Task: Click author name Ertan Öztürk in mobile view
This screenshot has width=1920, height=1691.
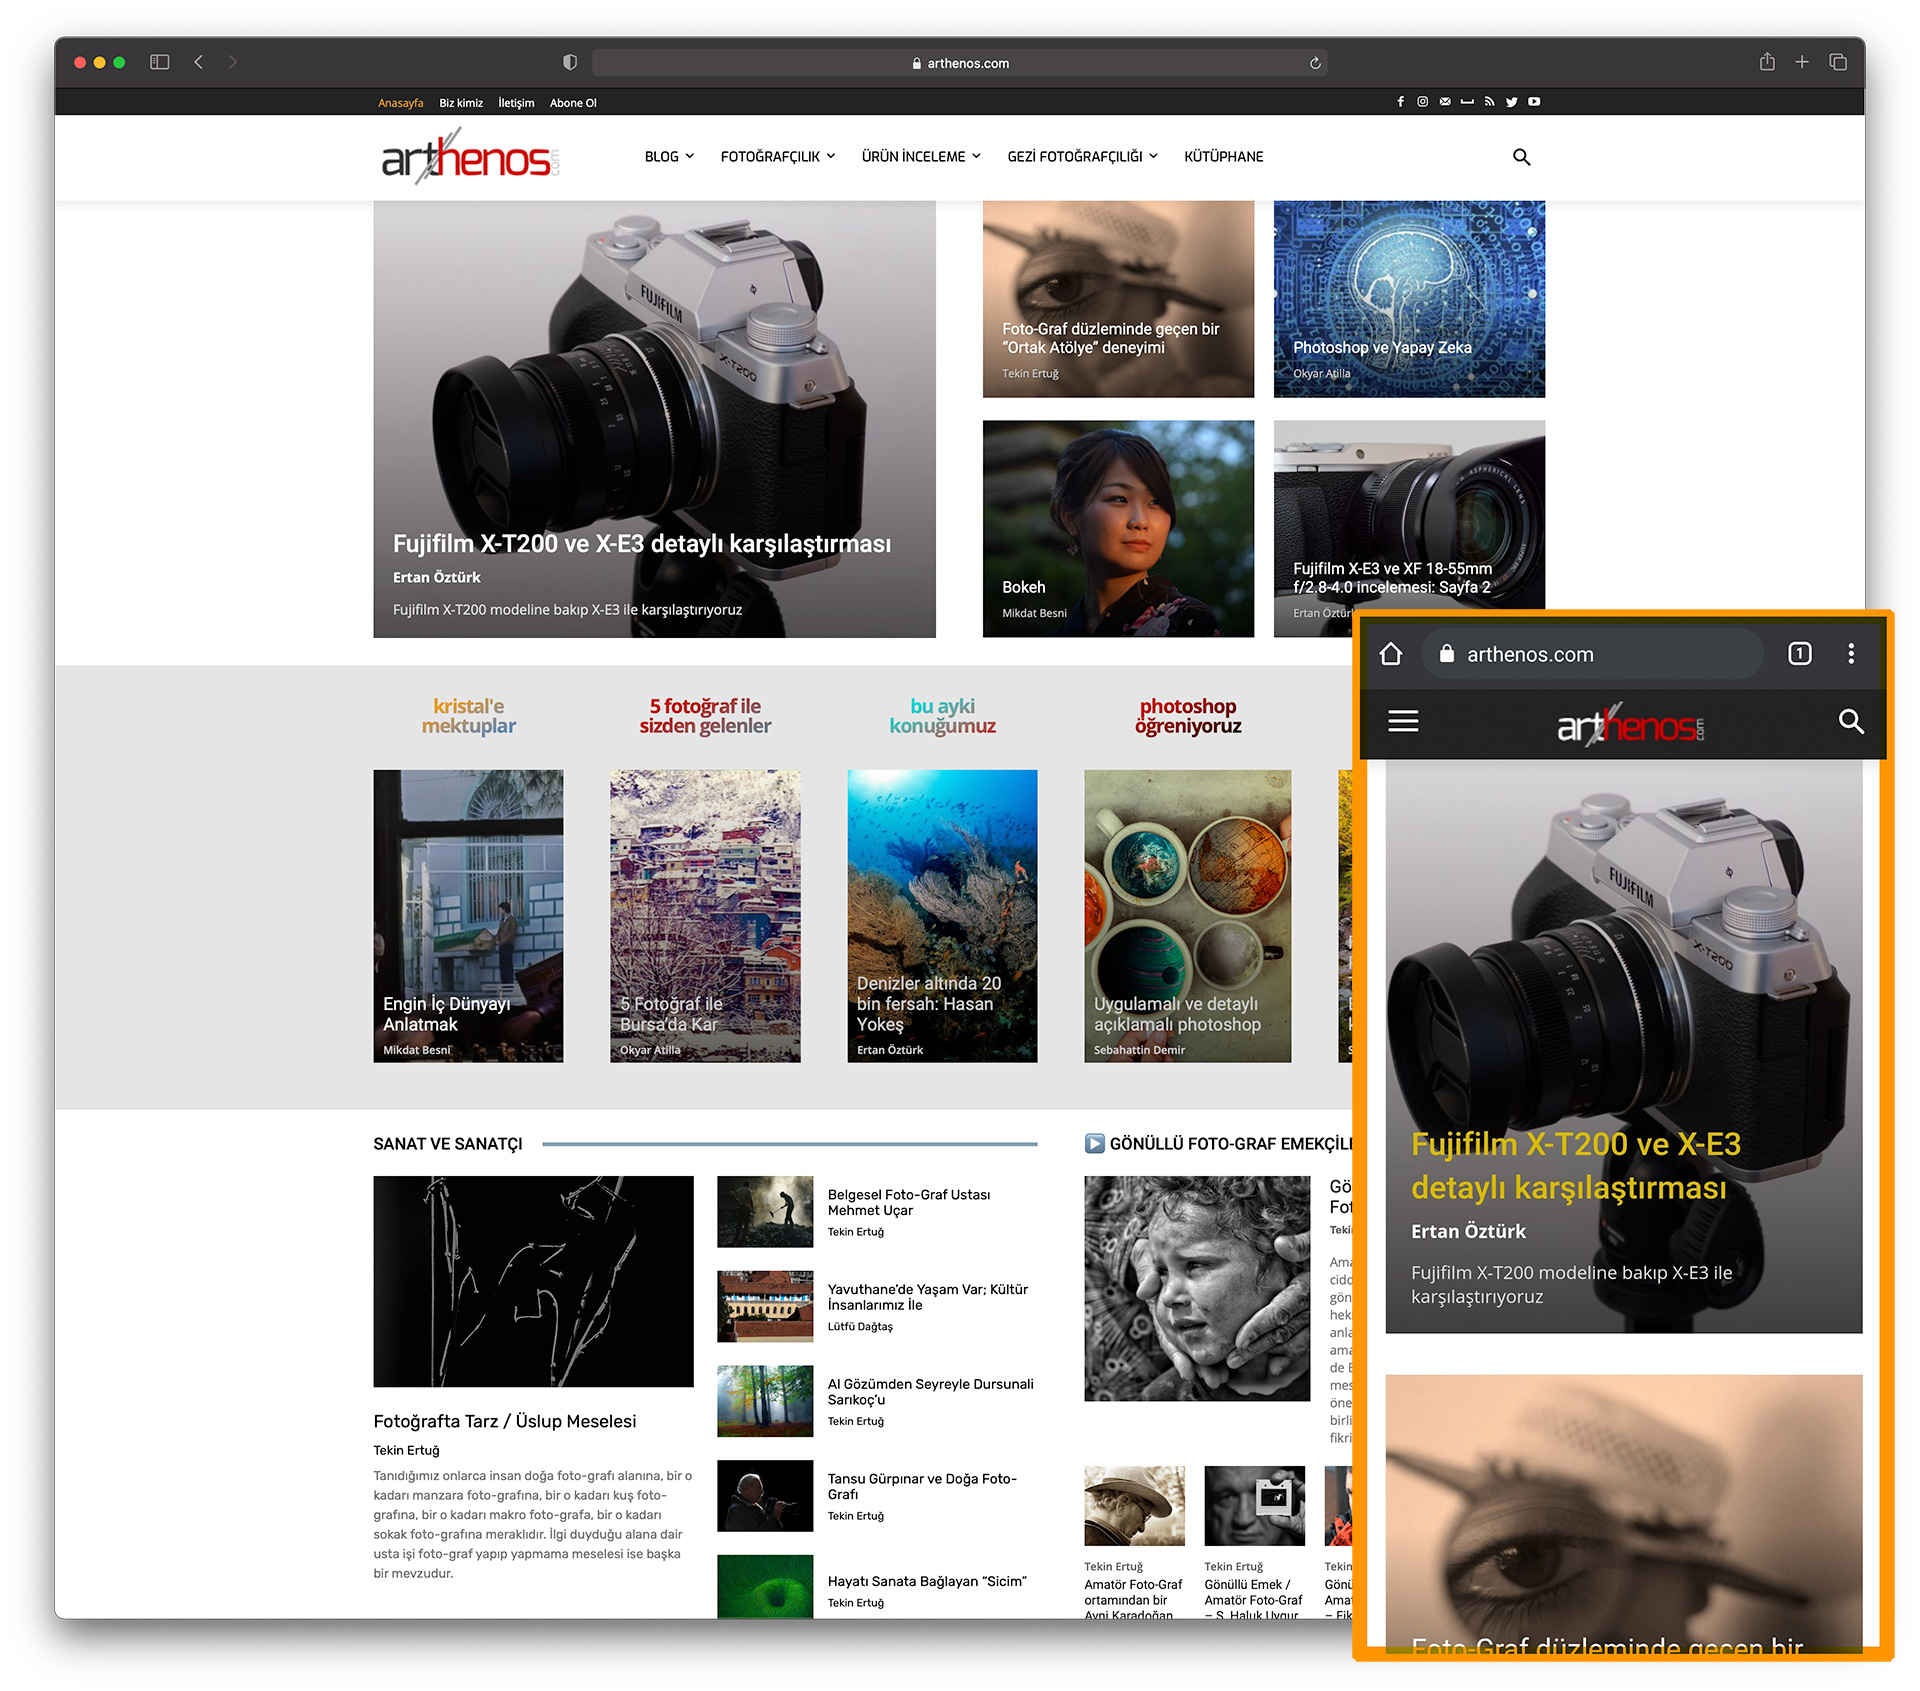Action: tap(1468, 1232)
